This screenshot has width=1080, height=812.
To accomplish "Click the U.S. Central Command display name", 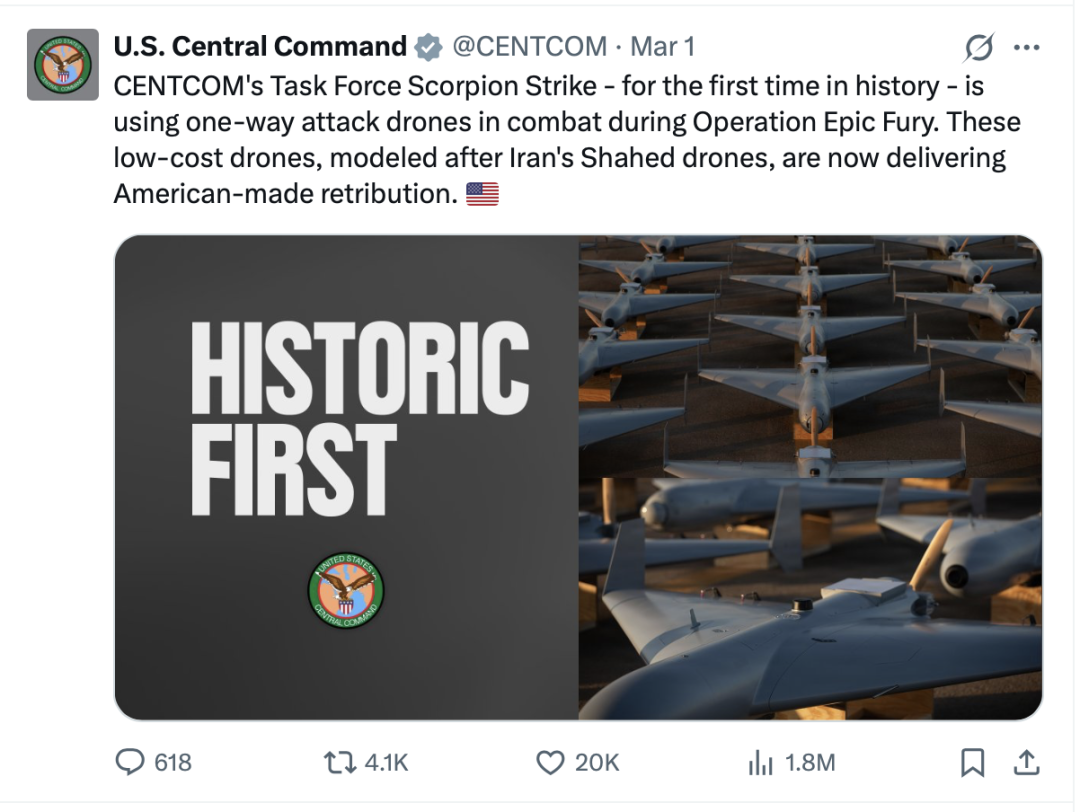I will pyautogui.click(x=260, y=47).
